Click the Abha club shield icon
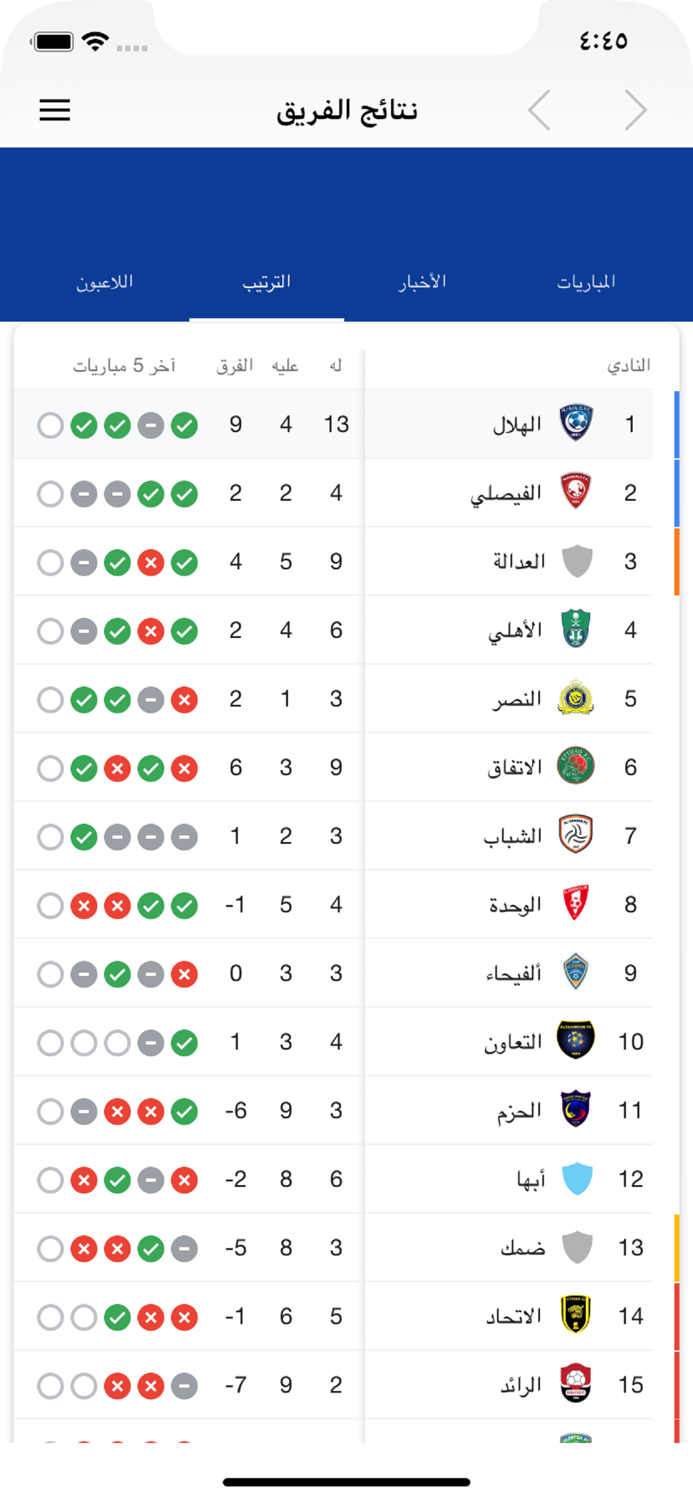693x1500 pixels. 575,1179
